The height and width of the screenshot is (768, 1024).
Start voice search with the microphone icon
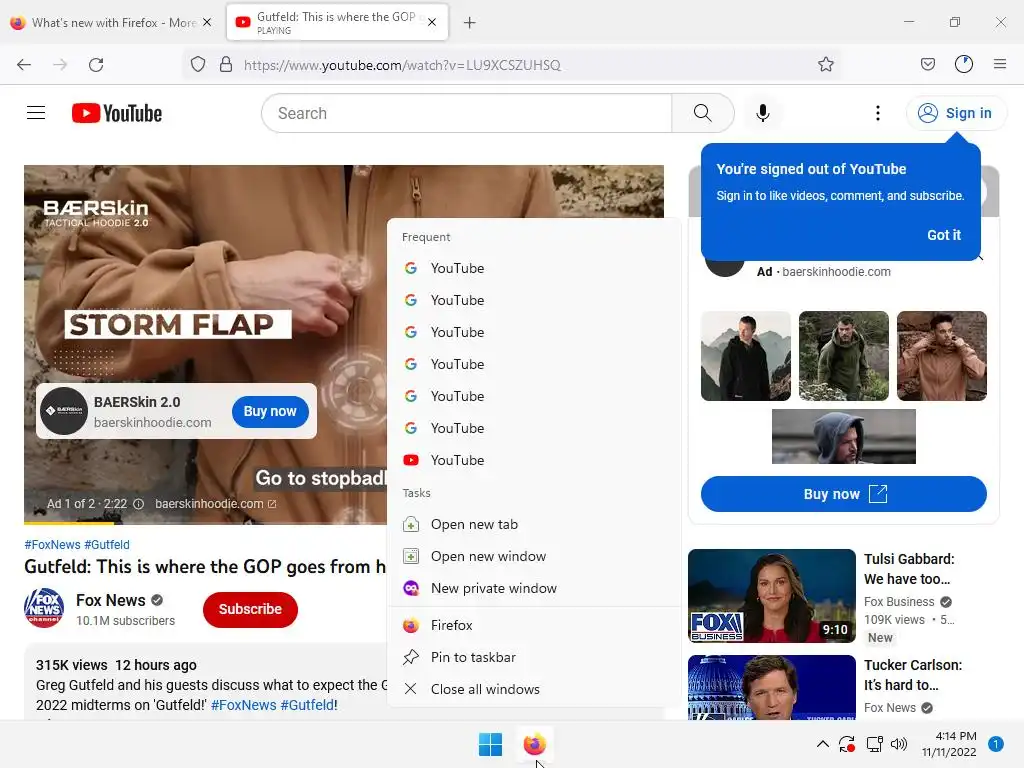[x=762, y=113]
